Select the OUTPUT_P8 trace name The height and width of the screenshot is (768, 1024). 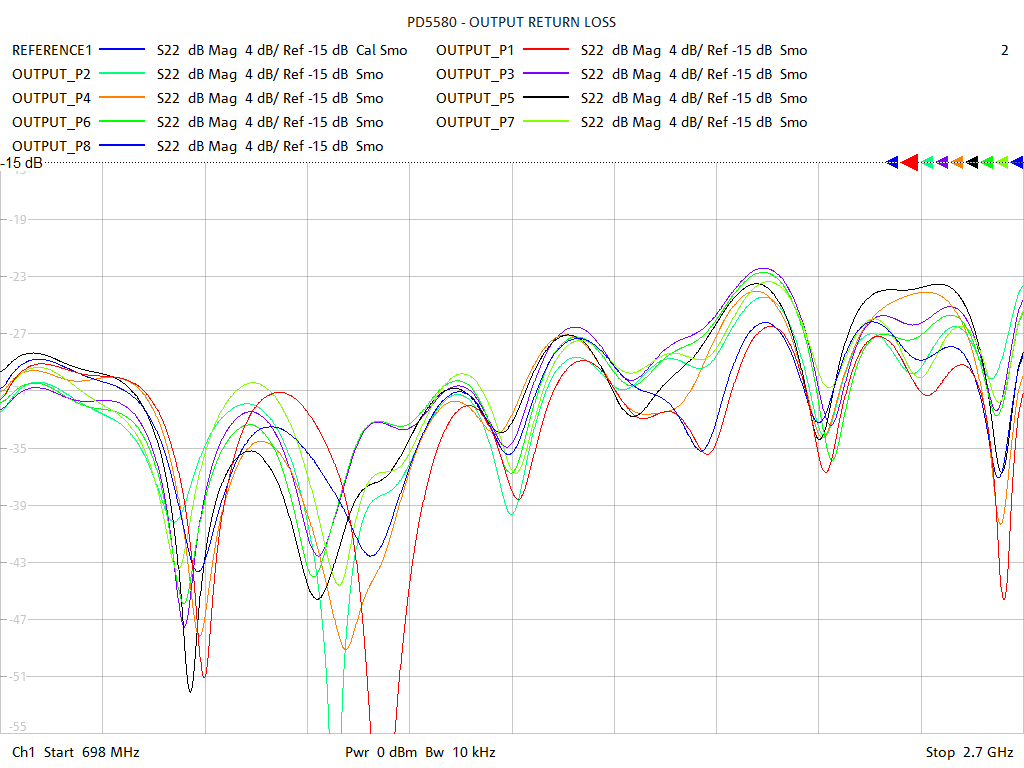click(52, 146)
